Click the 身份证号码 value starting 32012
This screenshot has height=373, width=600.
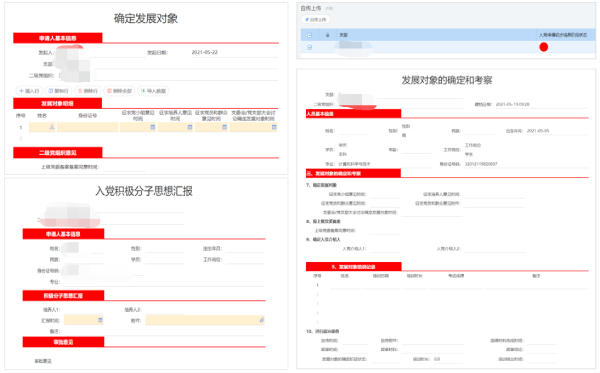click(481, 164)
